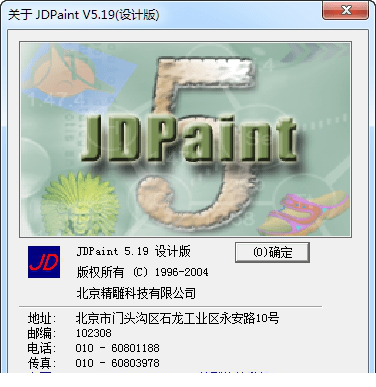This screenshot has height=387, width=376.
Task: Click the company name 北京精雕科技有限公司
Action: [x=136, y=293]
